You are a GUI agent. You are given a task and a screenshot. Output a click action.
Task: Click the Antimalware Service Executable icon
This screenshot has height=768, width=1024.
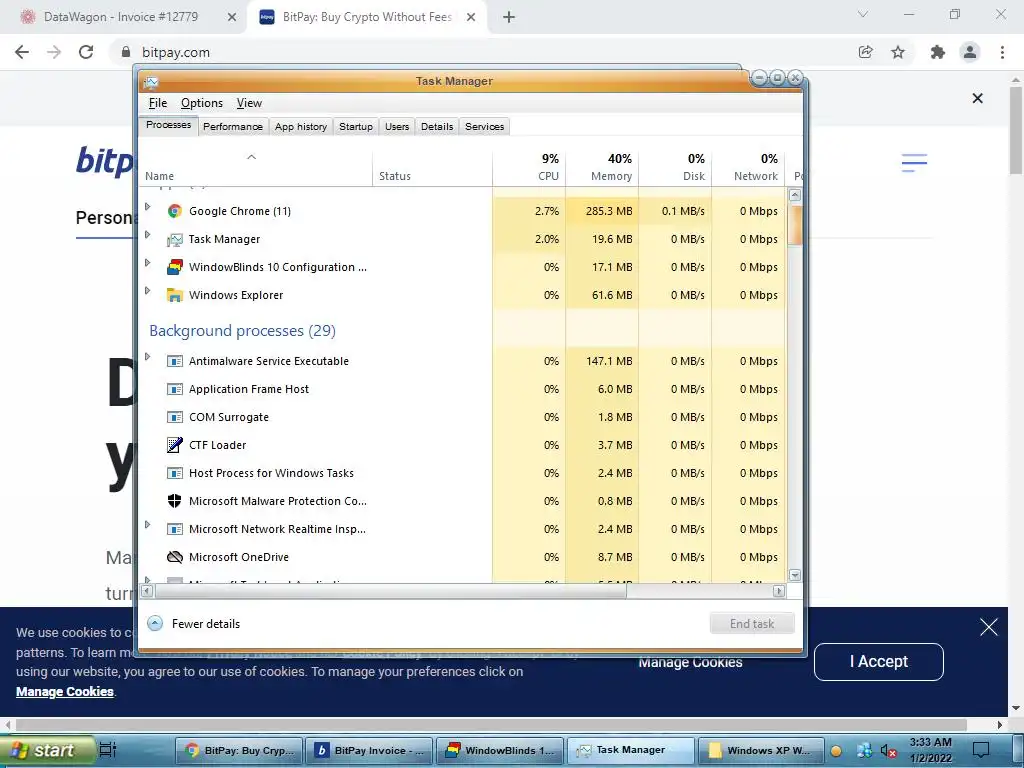click(174, 361)
